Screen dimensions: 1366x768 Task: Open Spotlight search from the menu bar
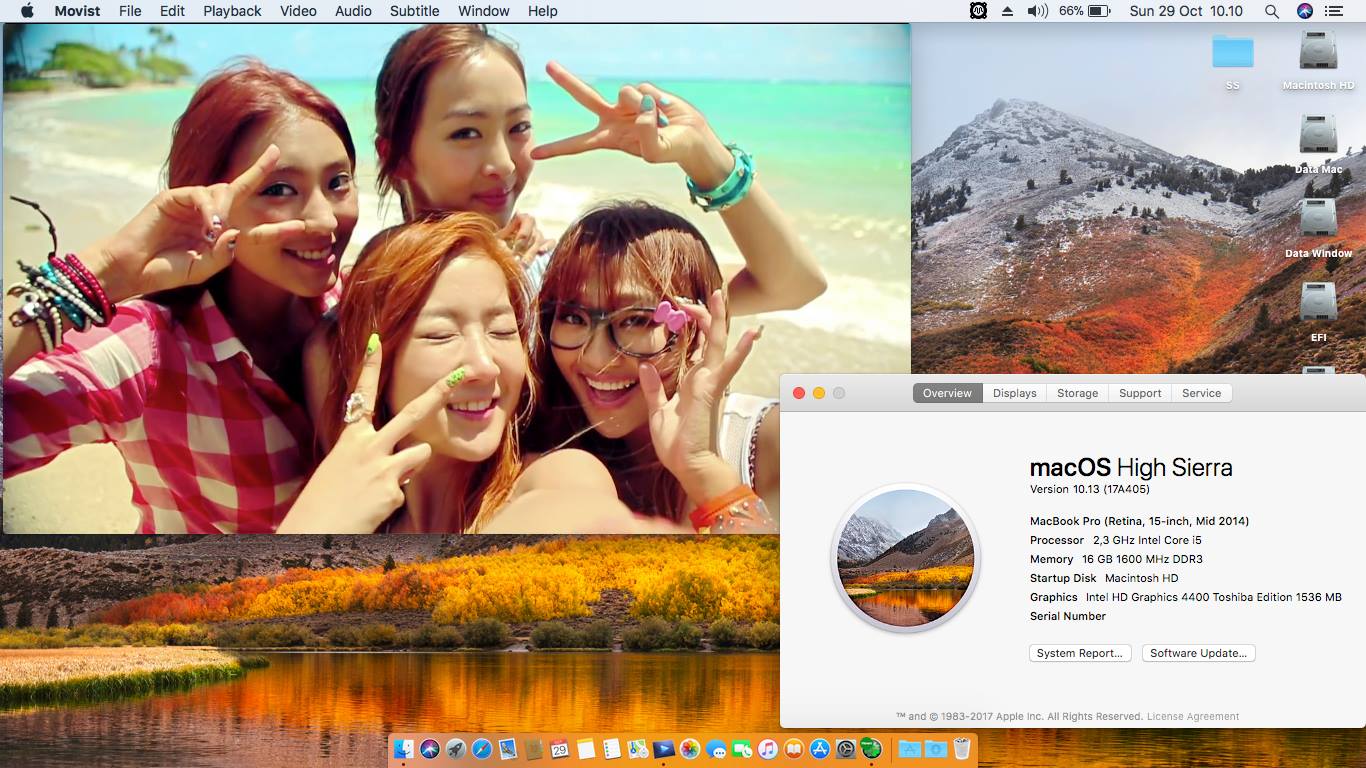1271,11
